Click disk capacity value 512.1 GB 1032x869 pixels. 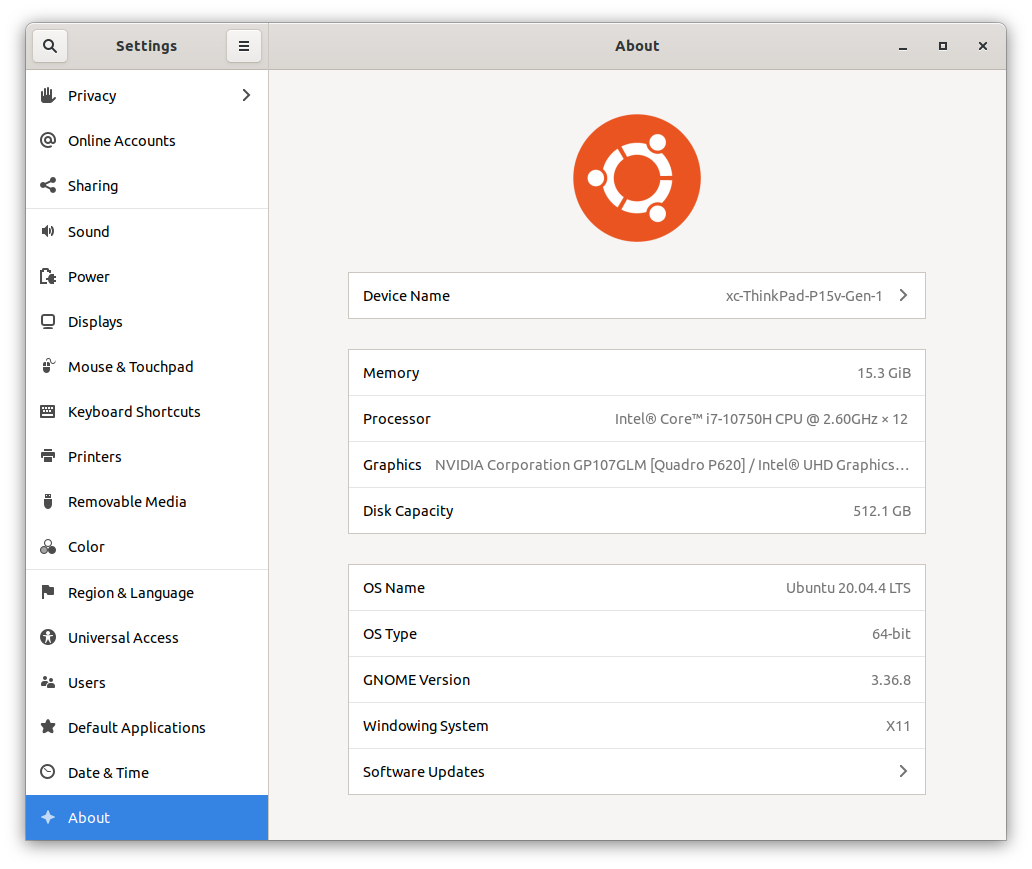pyautogui.click(x=882, y=511)
